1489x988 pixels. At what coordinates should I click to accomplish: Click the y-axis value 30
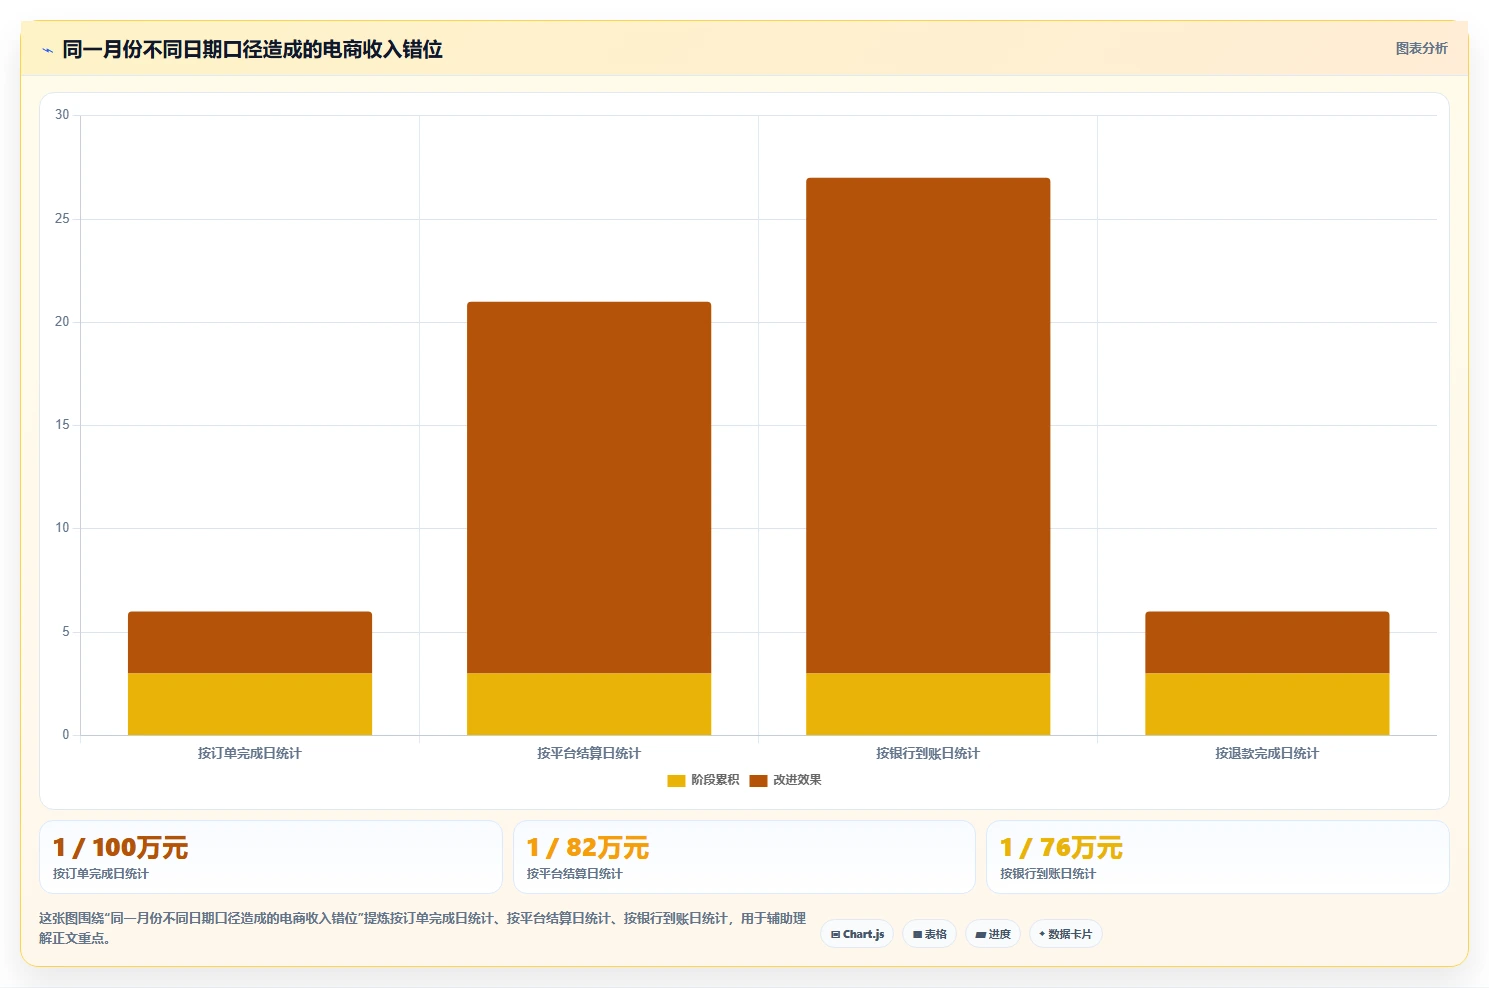click(x=62, y=115)
